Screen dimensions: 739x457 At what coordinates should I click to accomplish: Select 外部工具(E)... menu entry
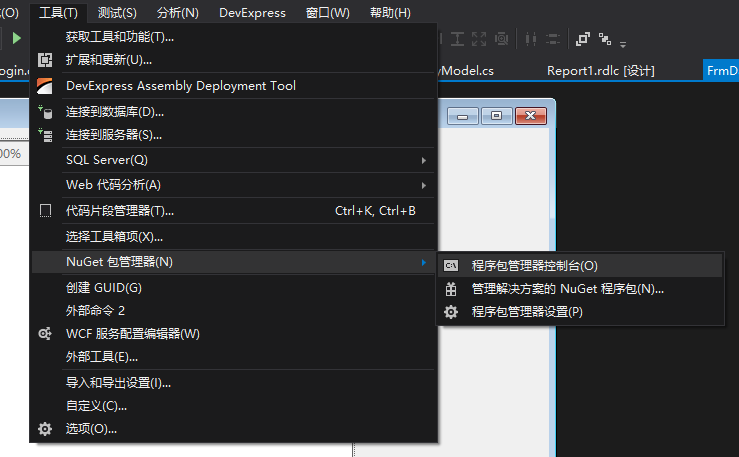tap(233, 357)
